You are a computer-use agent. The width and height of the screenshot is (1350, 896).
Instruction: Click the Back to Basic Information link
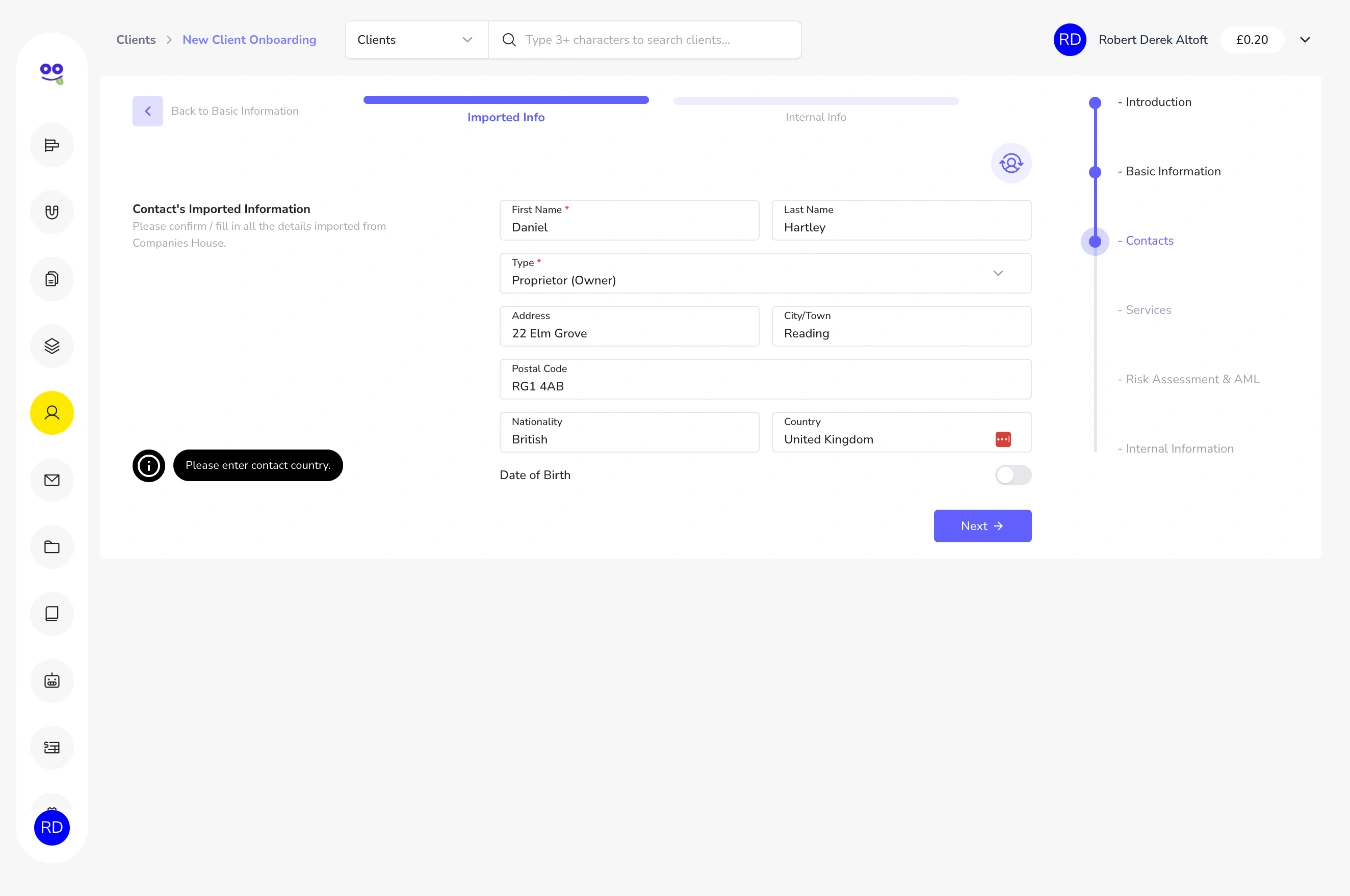point(235,111)
